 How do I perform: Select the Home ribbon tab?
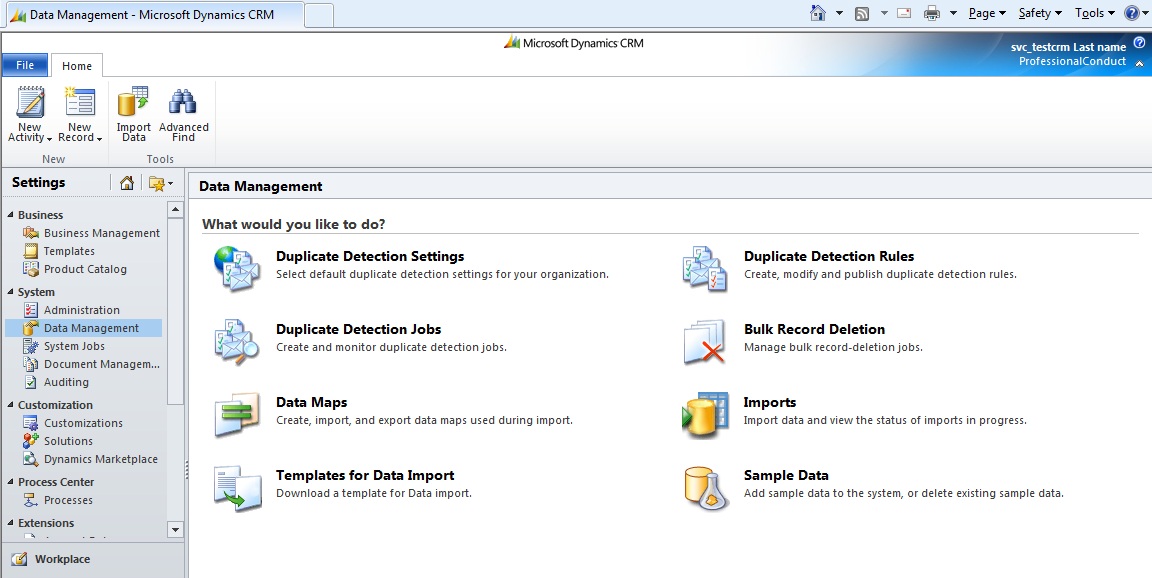[76, 65]
